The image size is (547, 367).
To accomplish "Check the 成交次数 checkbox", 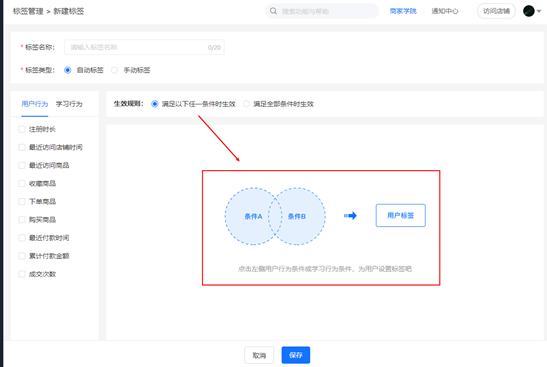I will pyautogui.click(x=22, y=274).
